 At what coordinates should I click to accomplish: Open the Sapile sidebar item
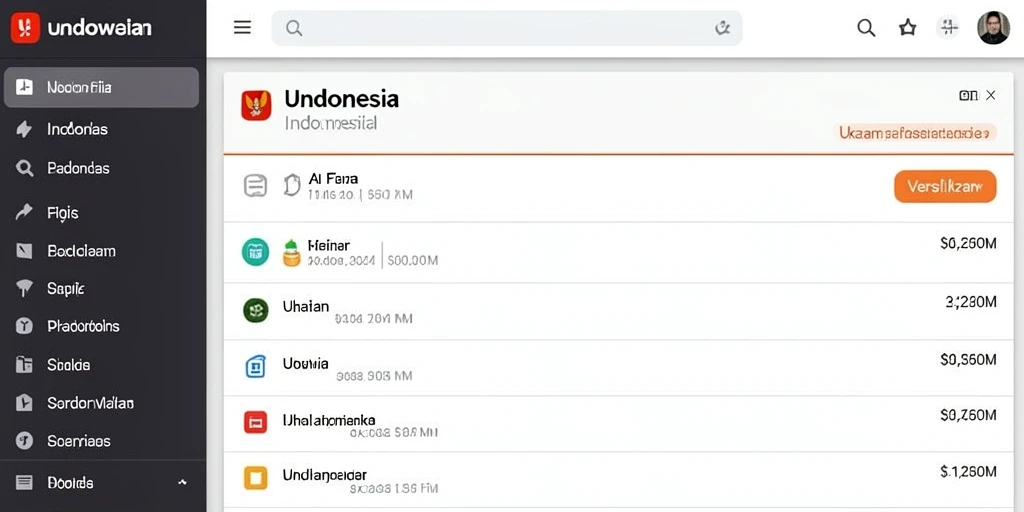pos(65,289)
